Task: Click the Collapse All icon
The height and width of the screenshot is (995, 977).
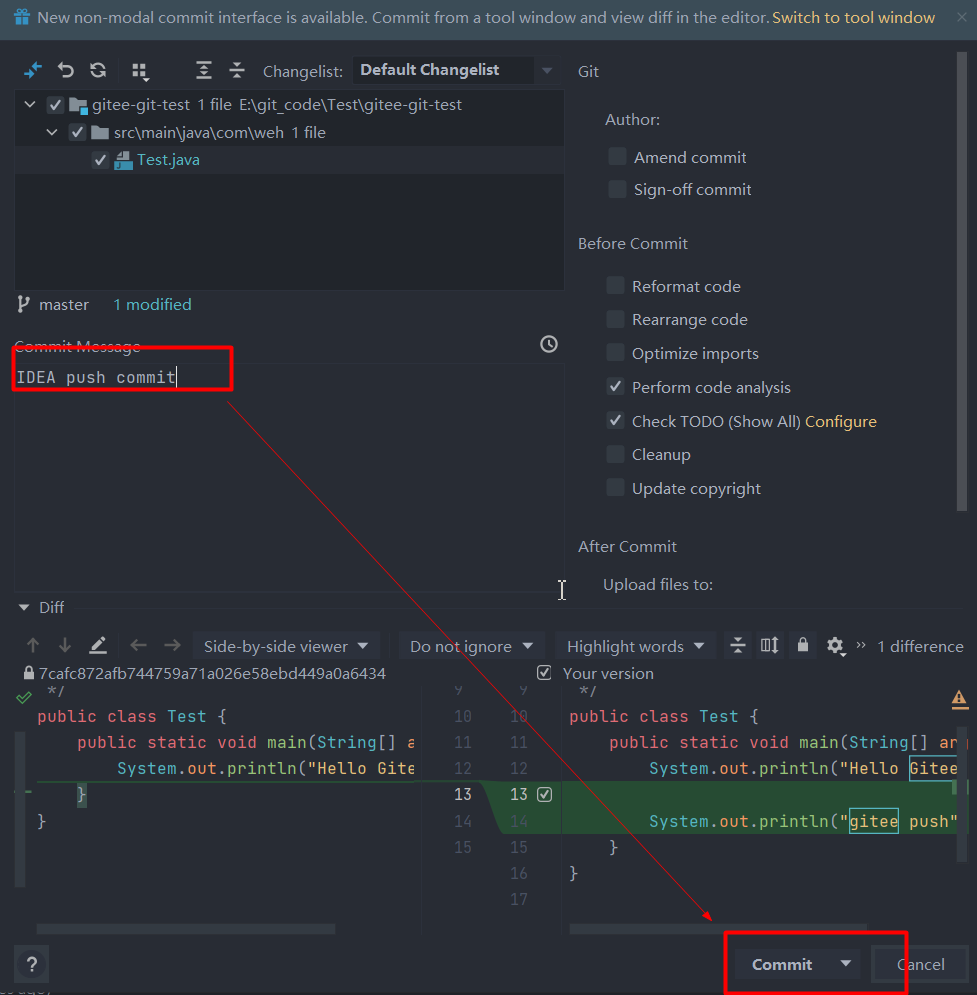Action: [x=237, y=70]
